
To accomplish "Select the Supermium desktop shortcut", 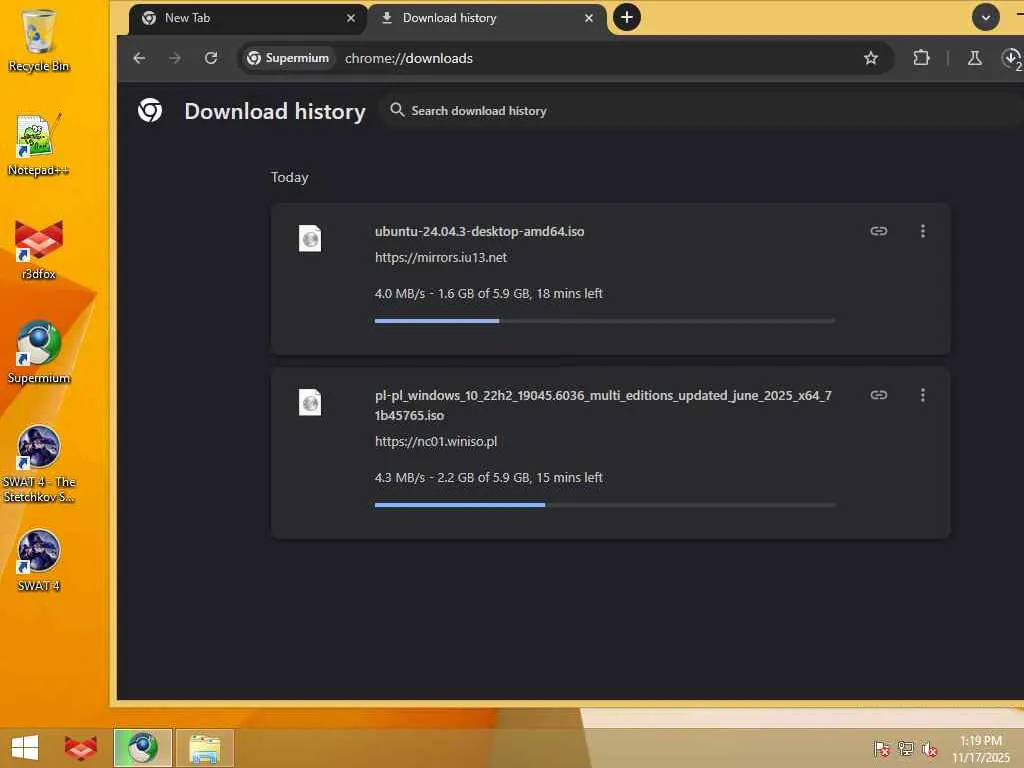I will coord(39,353).
